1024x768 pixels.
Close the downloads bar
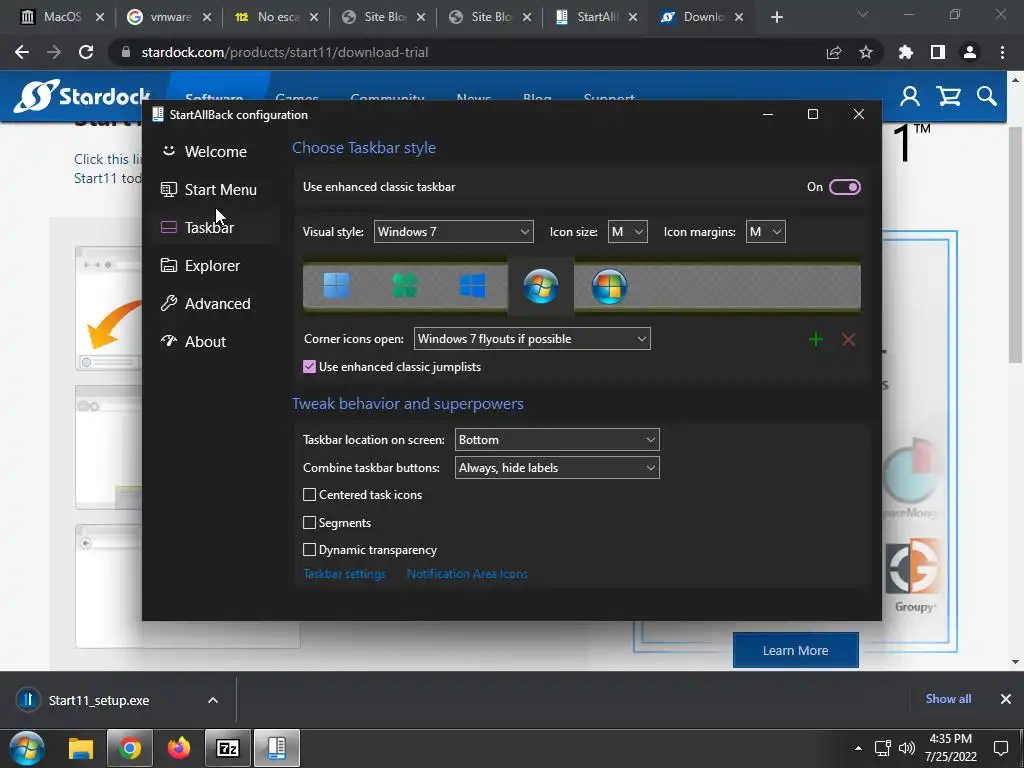[x=1006, y=699]
